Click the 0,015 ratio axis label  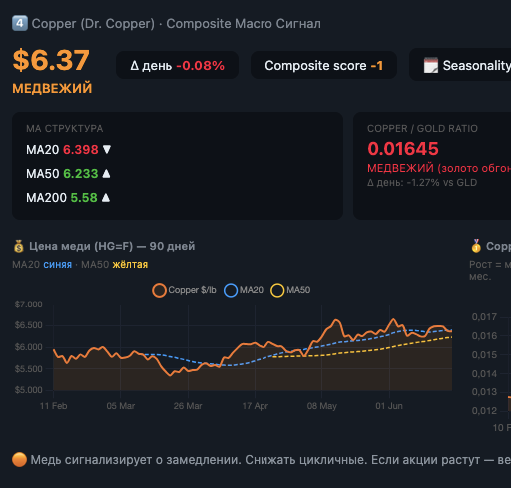click(x=484, y=355)
